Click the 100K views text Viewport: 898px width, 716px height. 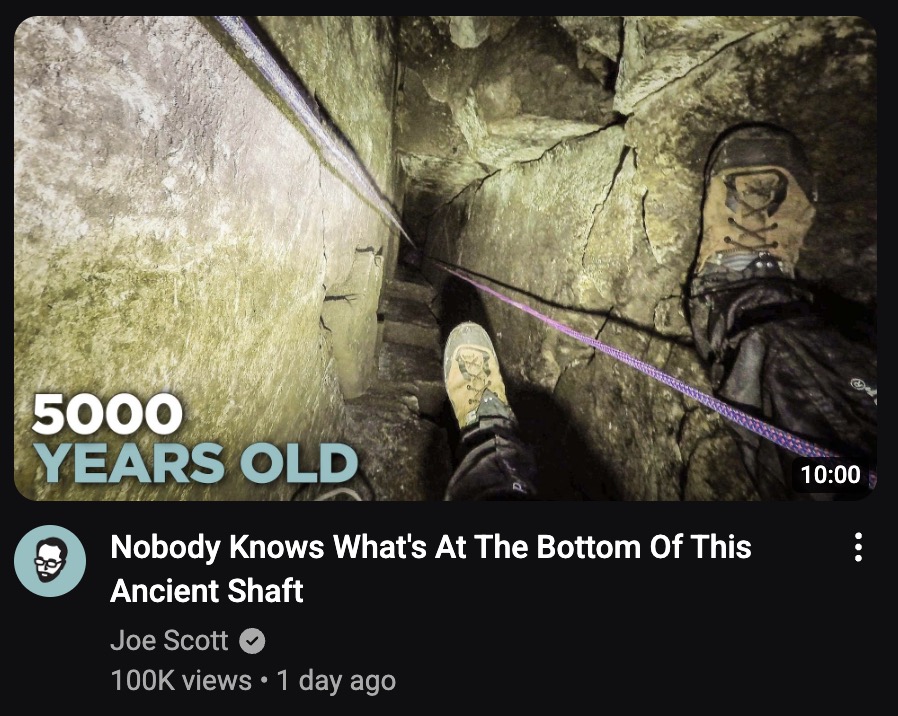[x=181, y=680]
